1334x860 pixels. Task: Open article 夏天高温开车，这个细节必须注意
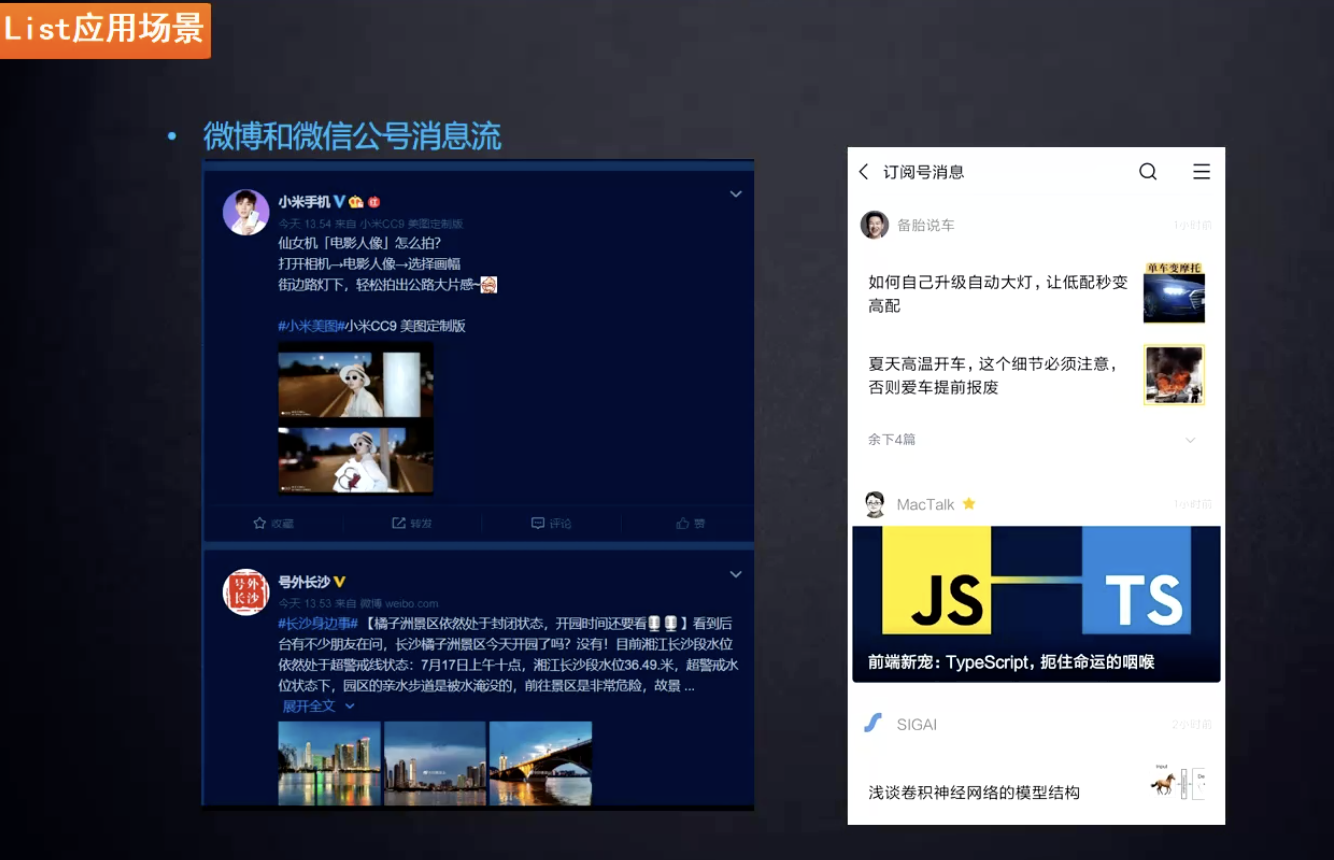click(993, 375)
